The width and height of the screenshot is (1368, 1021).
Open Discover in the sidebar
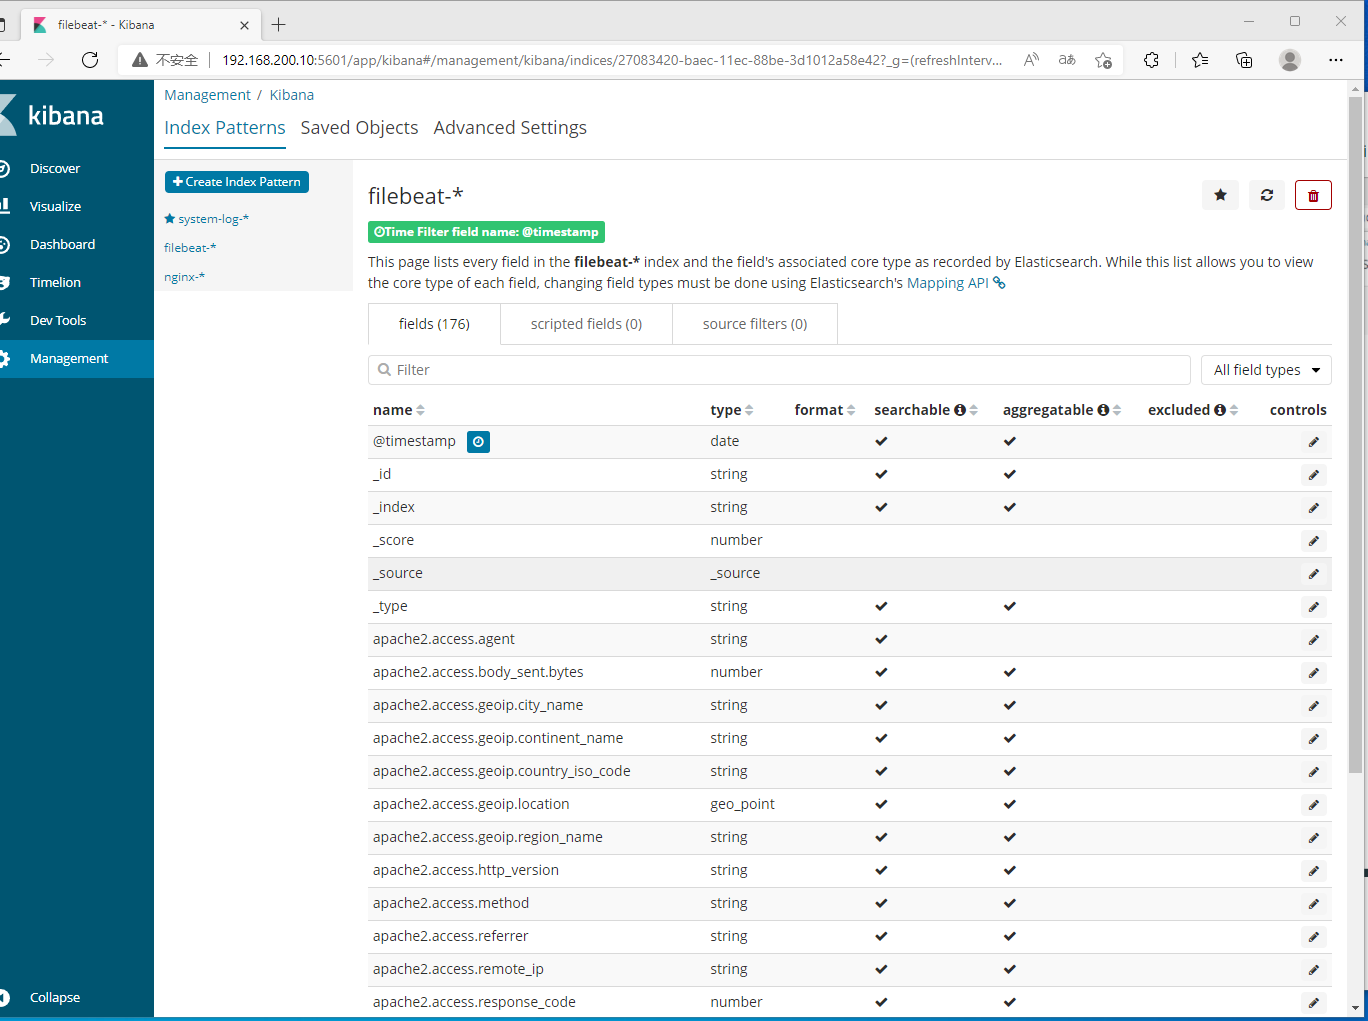pos(77,169)
